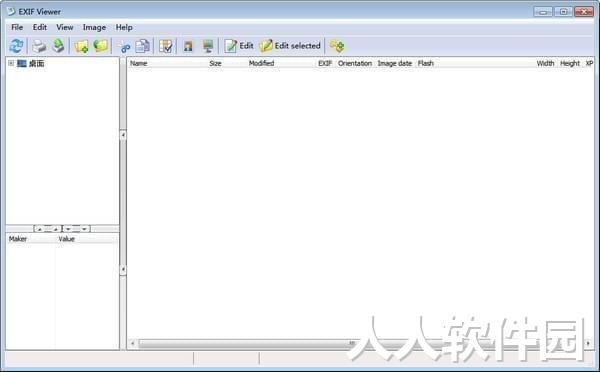This screenshot has height=372, width=600.
Task: Close the EXIF Viewer window
Action: [x=584, y=12]
